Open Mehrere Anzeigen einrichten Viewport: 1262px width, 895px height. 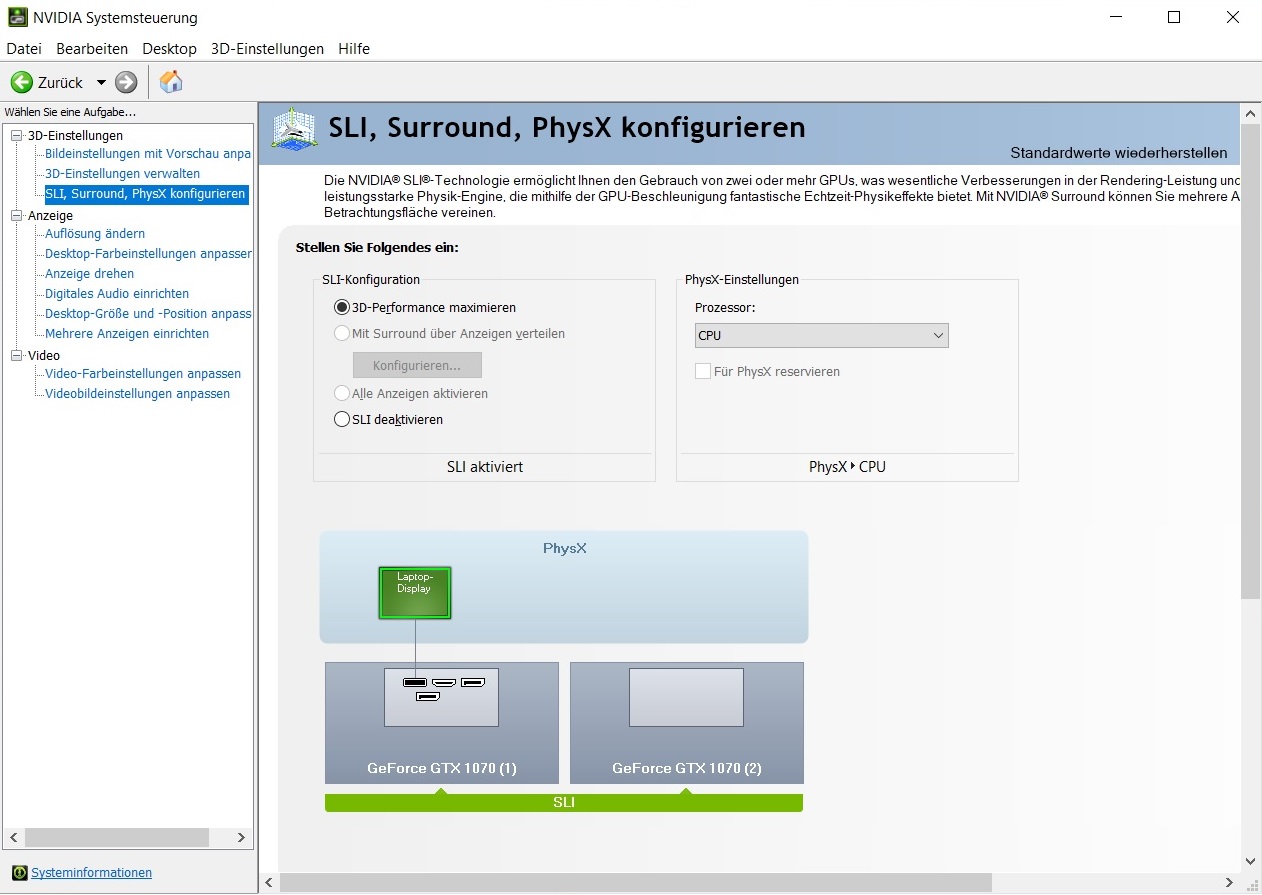pos(127,334)
